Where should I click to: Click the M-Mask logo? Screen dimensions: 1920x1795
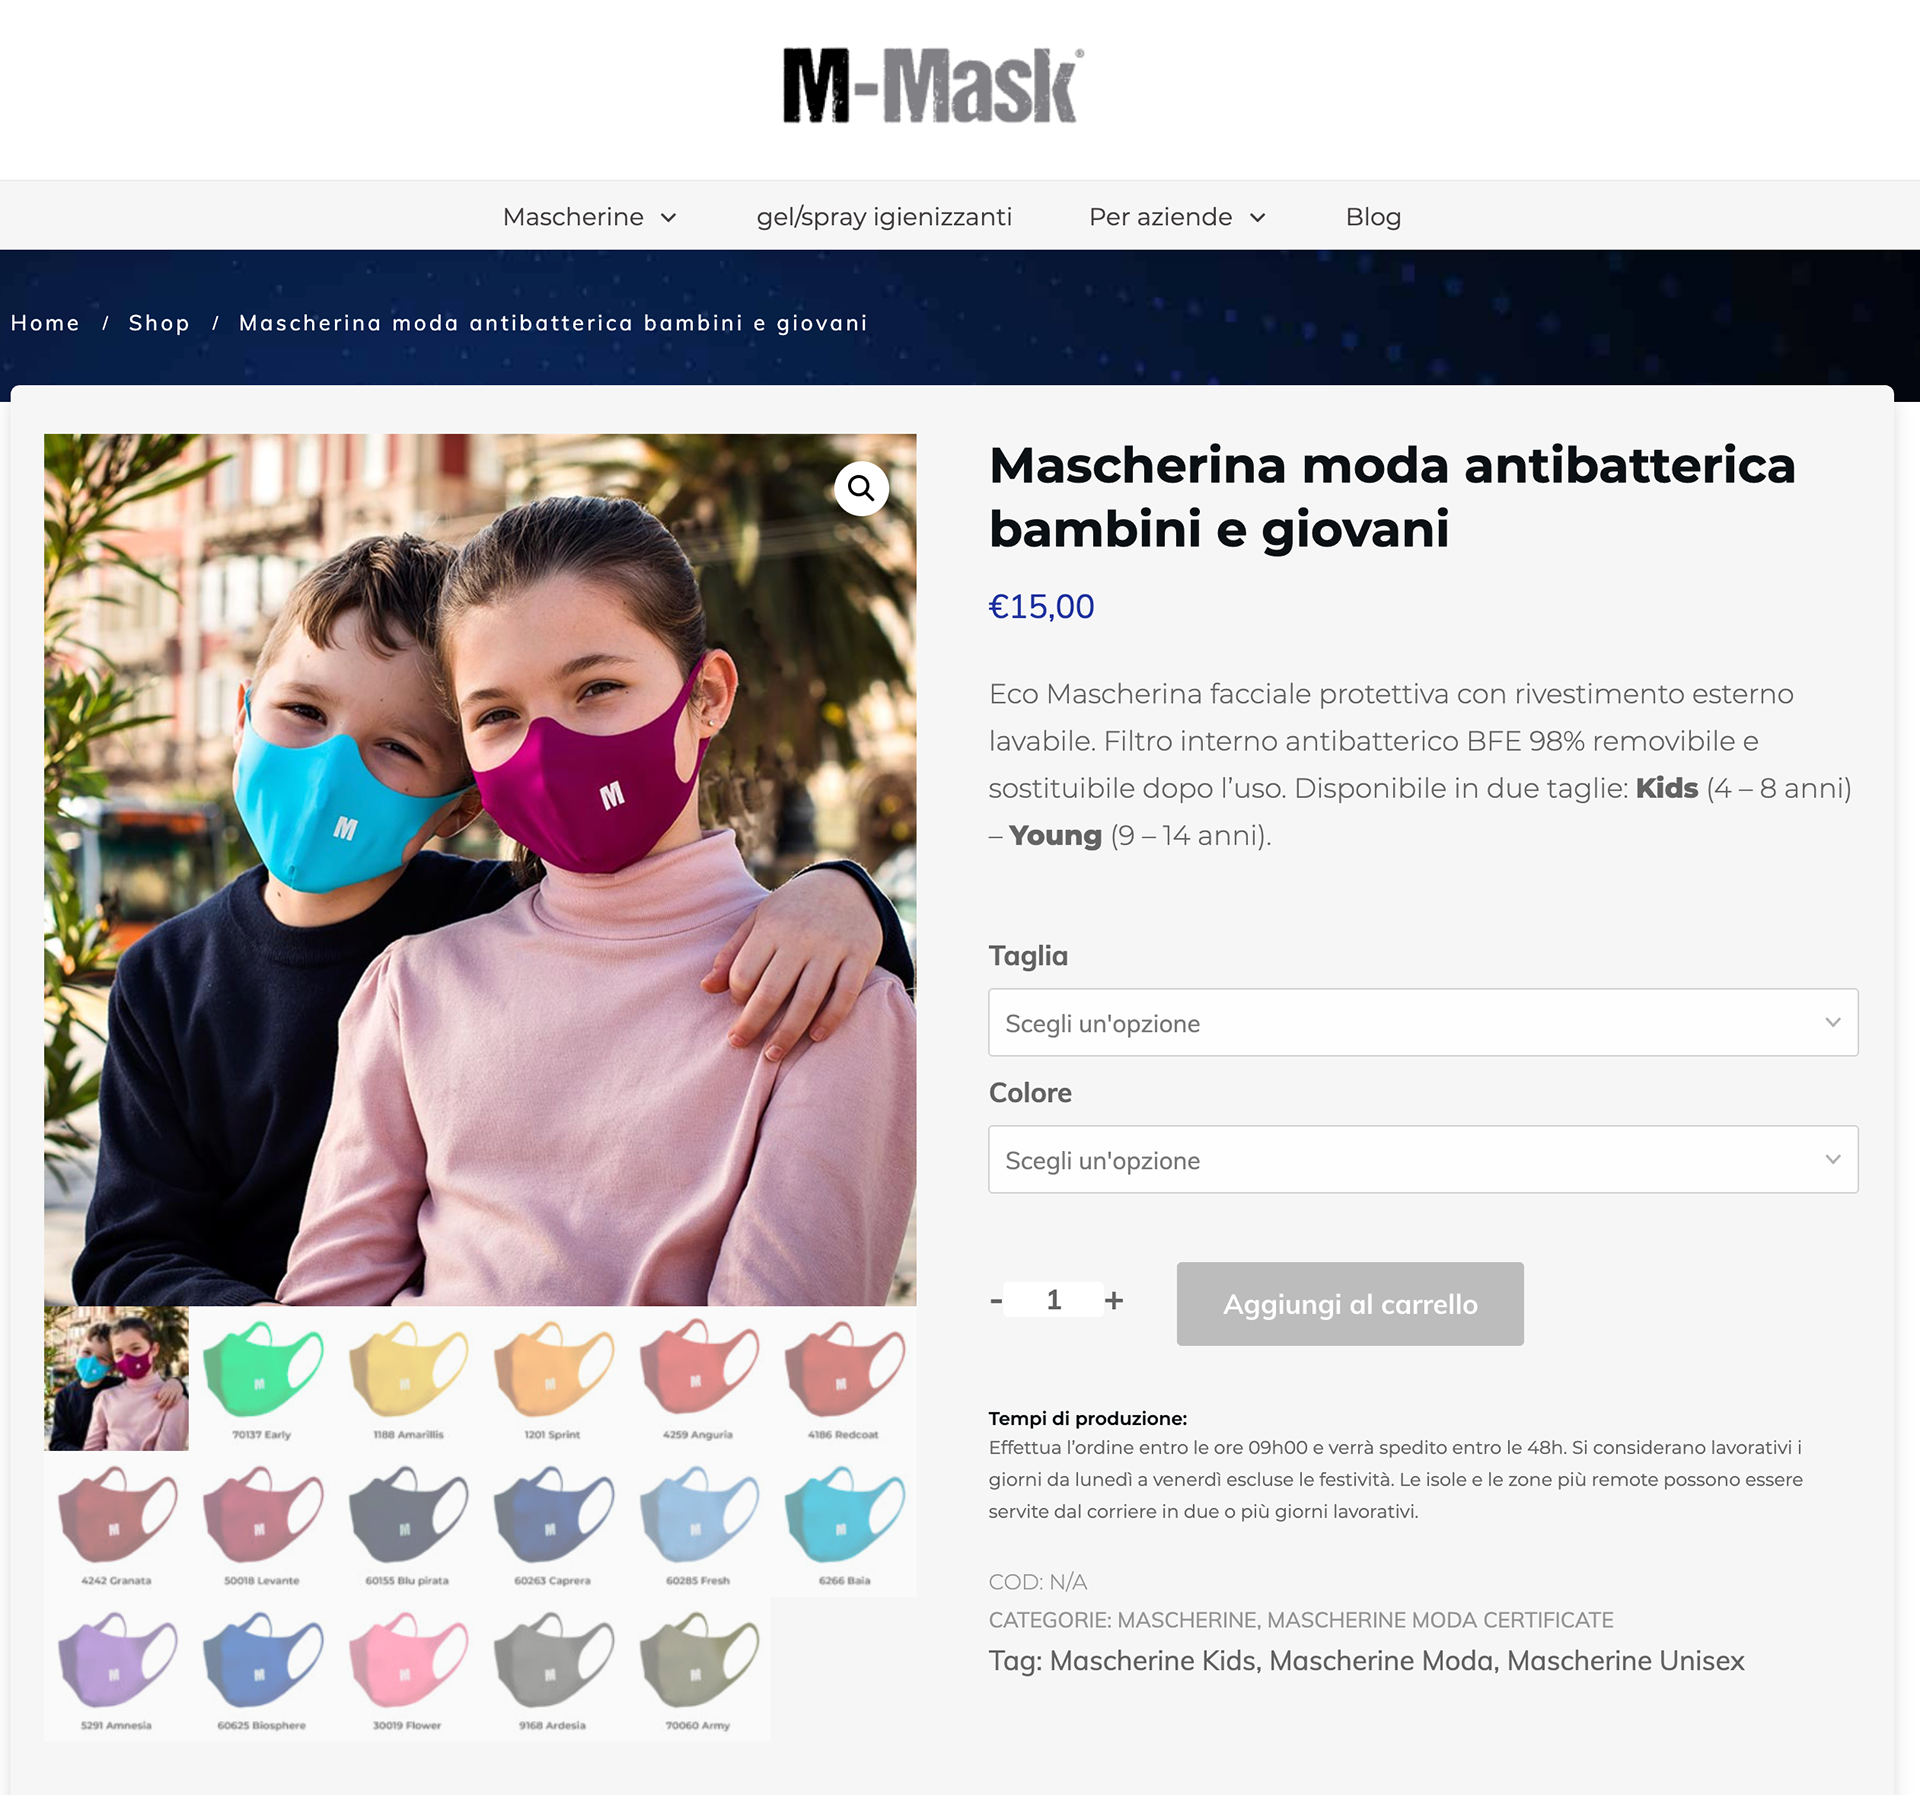tap(933, 86)
